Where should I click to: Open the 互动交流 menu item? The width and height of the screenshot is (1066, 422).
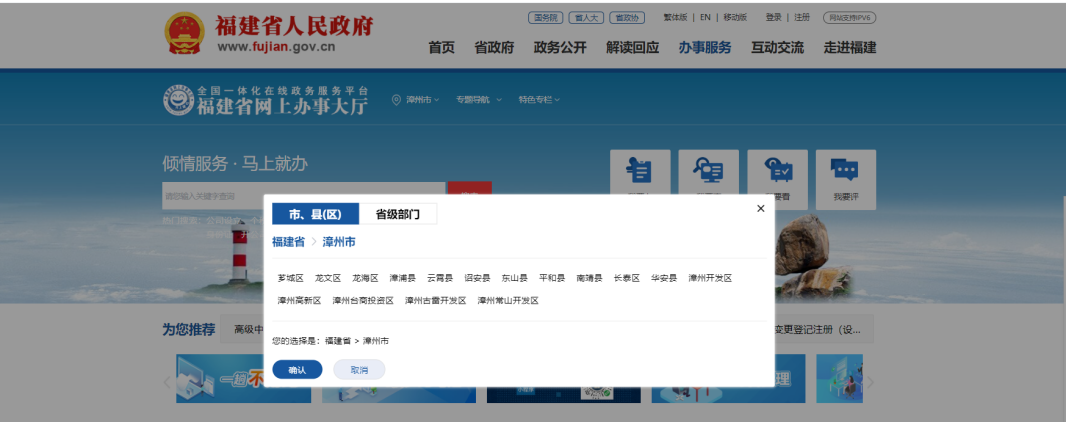[x=777, y=48]
